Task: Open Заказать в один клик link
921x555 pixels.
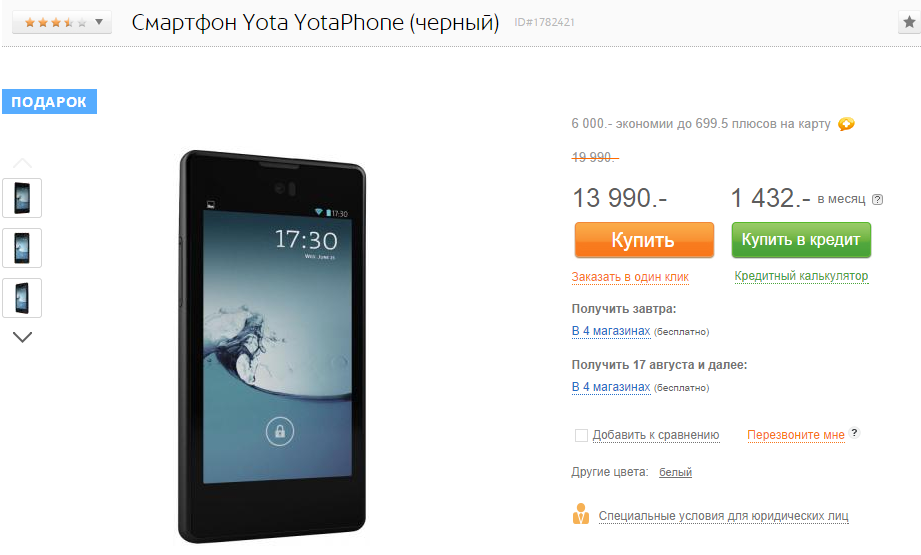Action: pyautogui.click(x=630, y=277)
